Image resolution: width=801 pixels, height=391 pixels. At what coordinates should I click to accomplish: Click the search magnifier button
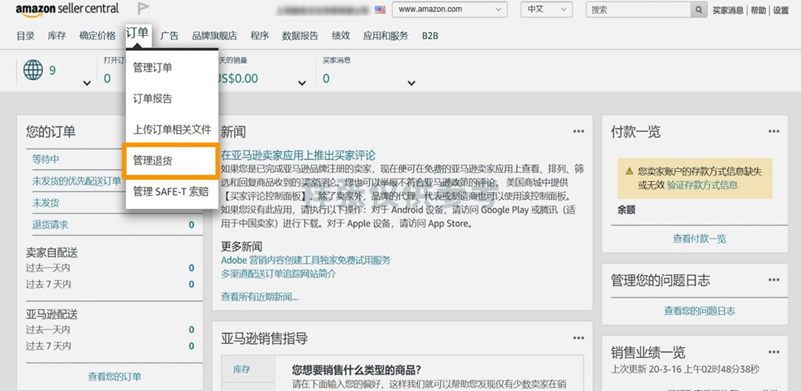pos(698,9)
